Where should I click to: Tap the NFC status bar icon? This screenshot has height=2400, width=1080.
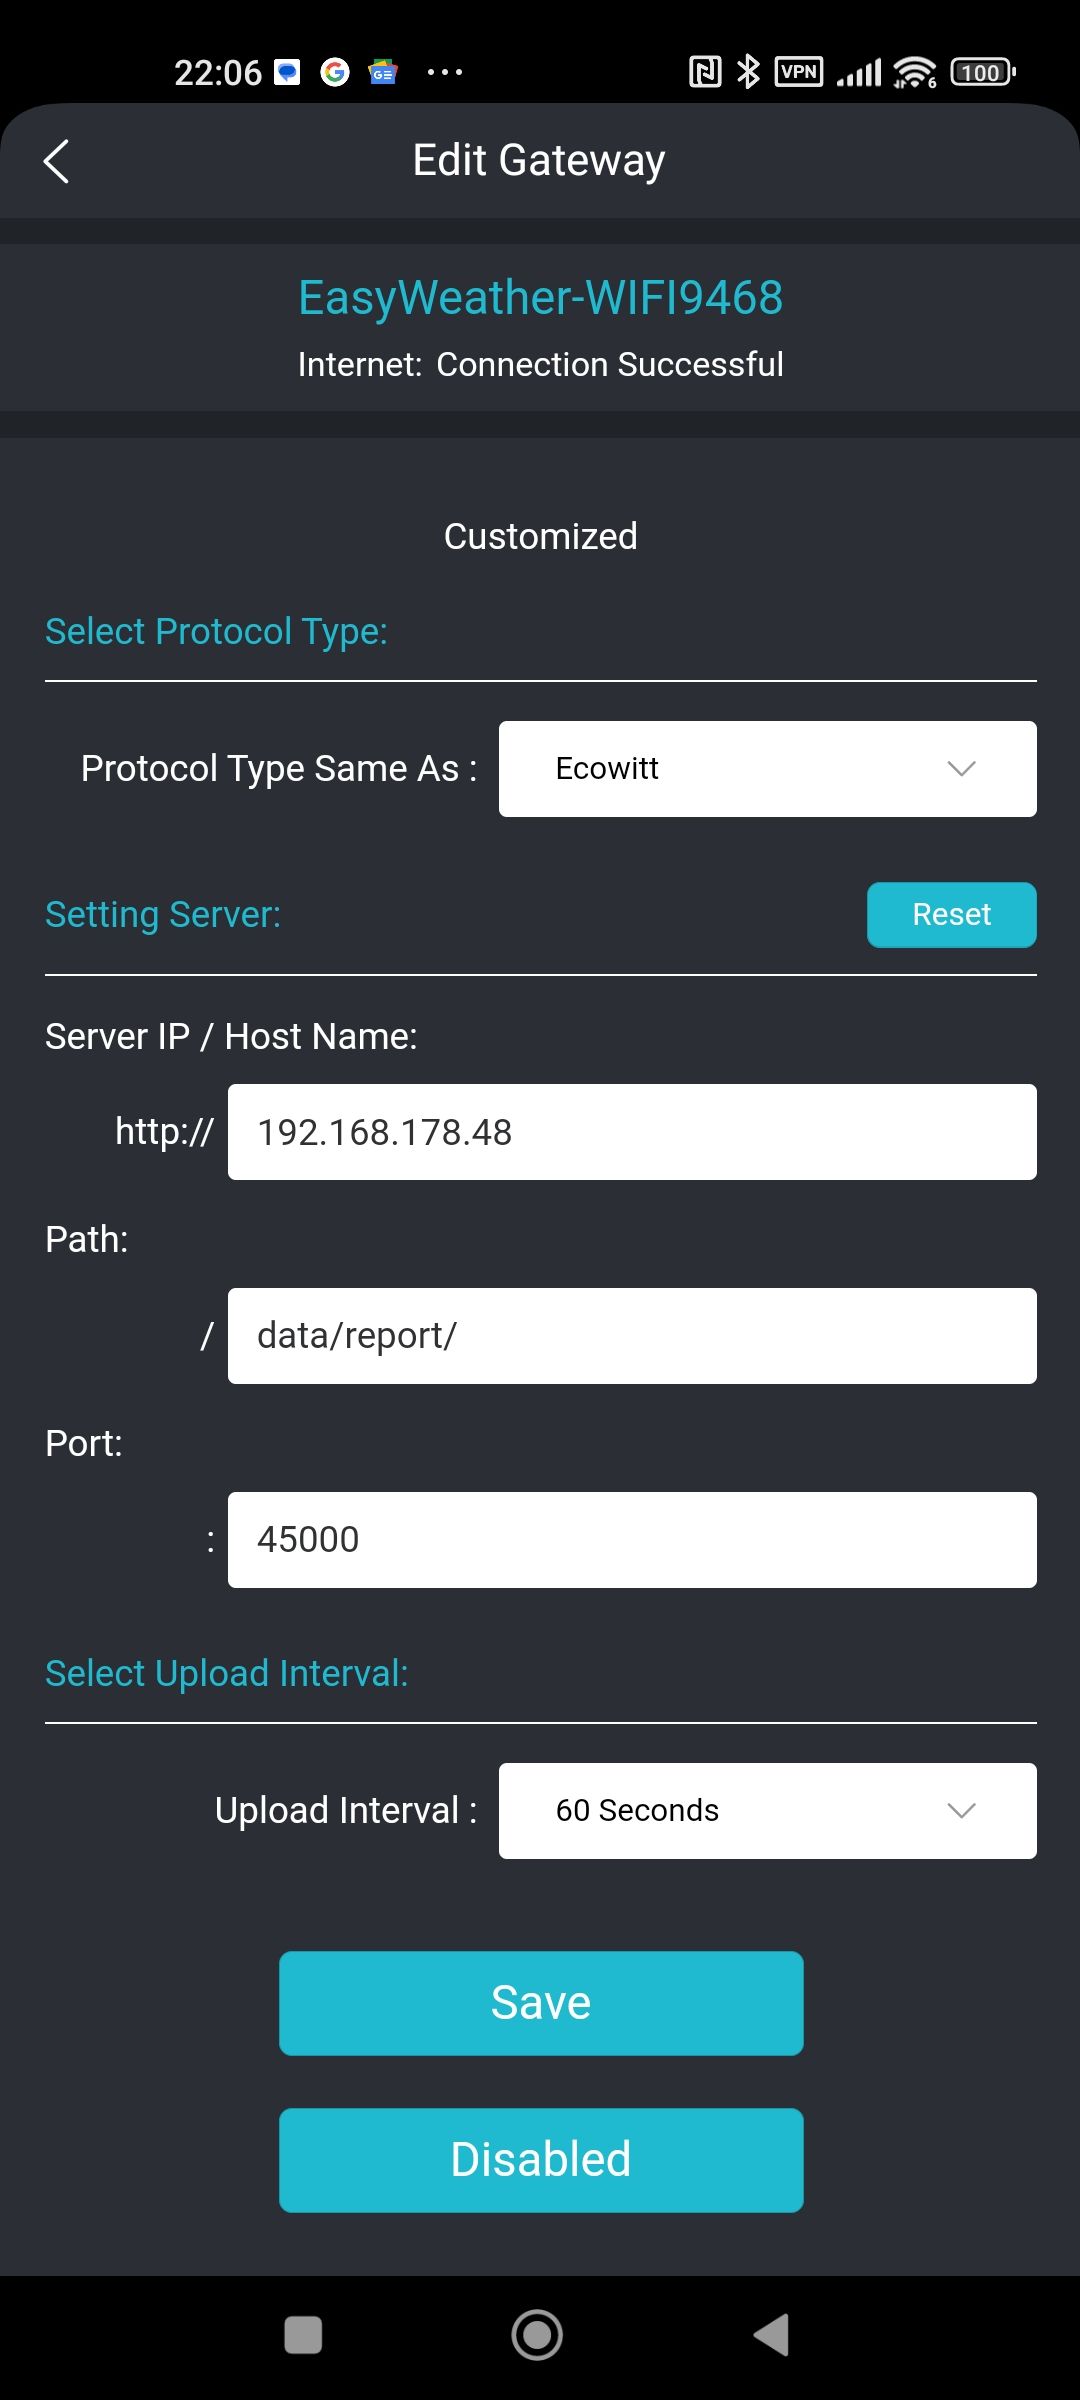705,72
